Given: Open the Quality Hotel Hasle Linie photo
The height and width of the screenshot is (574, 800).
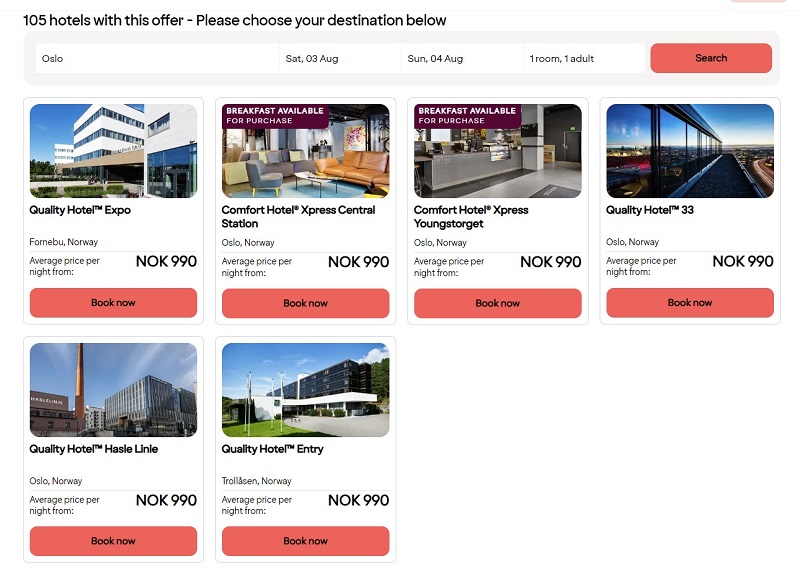Looking at the screenshot, I should 113,390.
